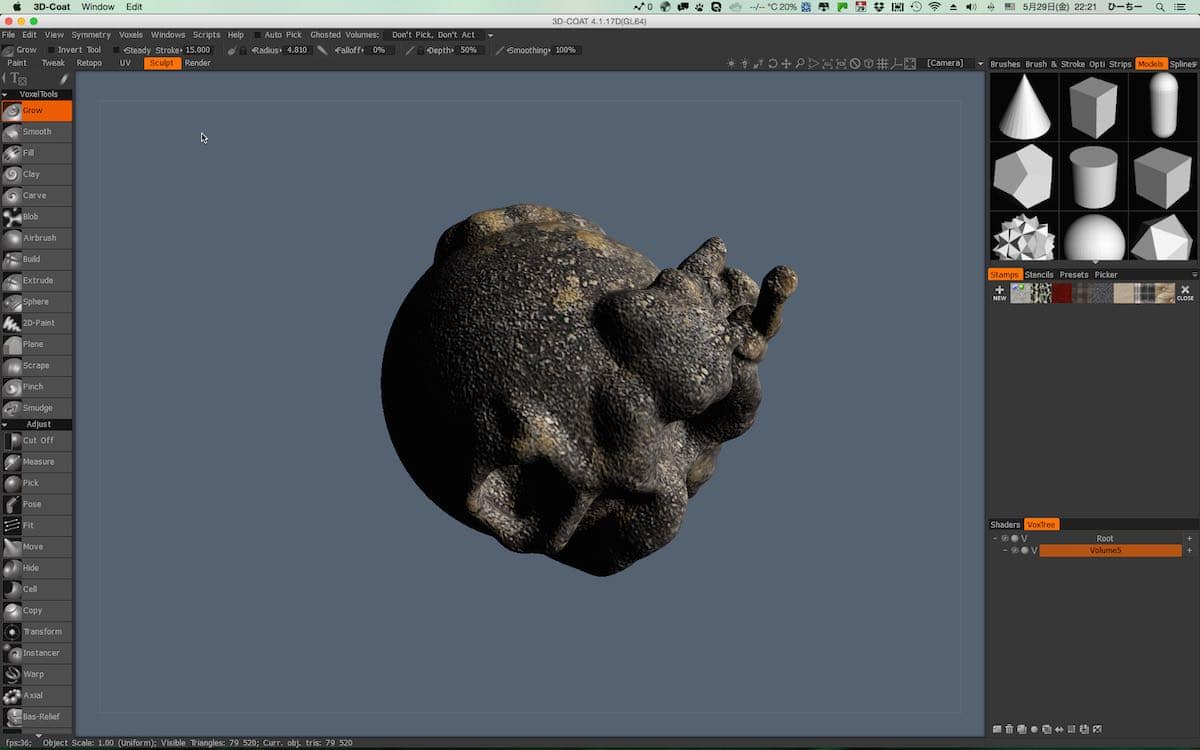Pick the Pinch tool in the sidebar
Viewport: 1200px width, 750px height.
(33, 387)
